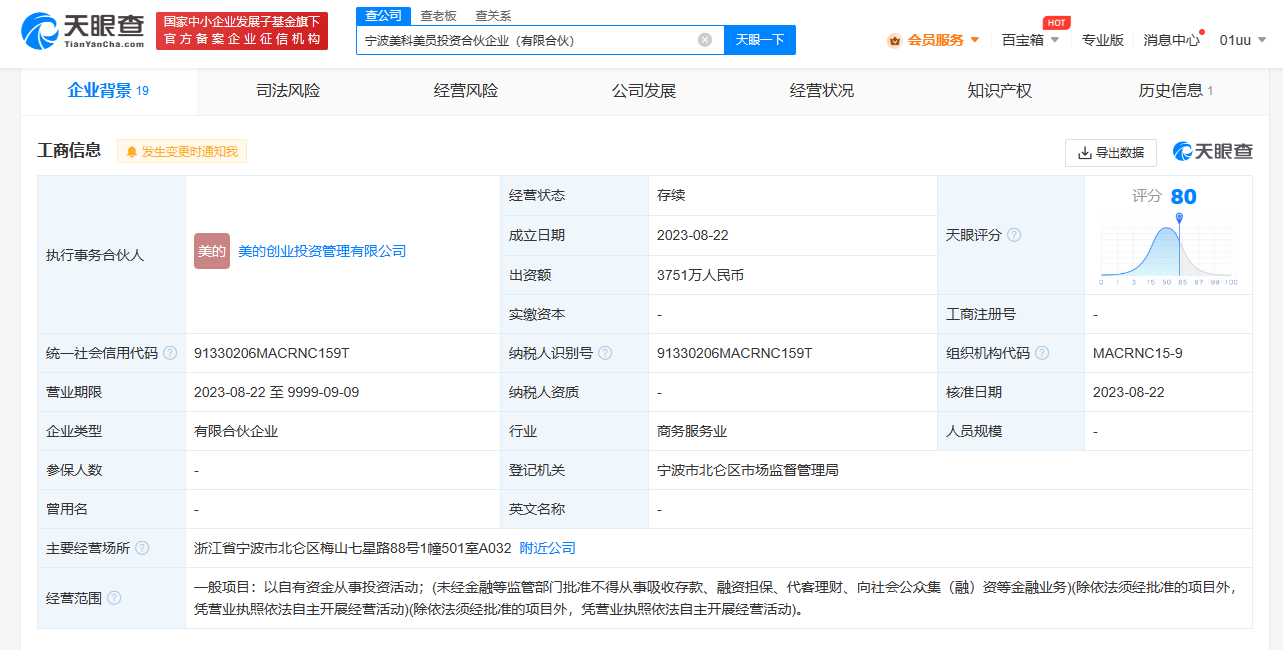Click the help icon beside 主要经营场所
This screenshot has width=1283, height=650.
142,548
